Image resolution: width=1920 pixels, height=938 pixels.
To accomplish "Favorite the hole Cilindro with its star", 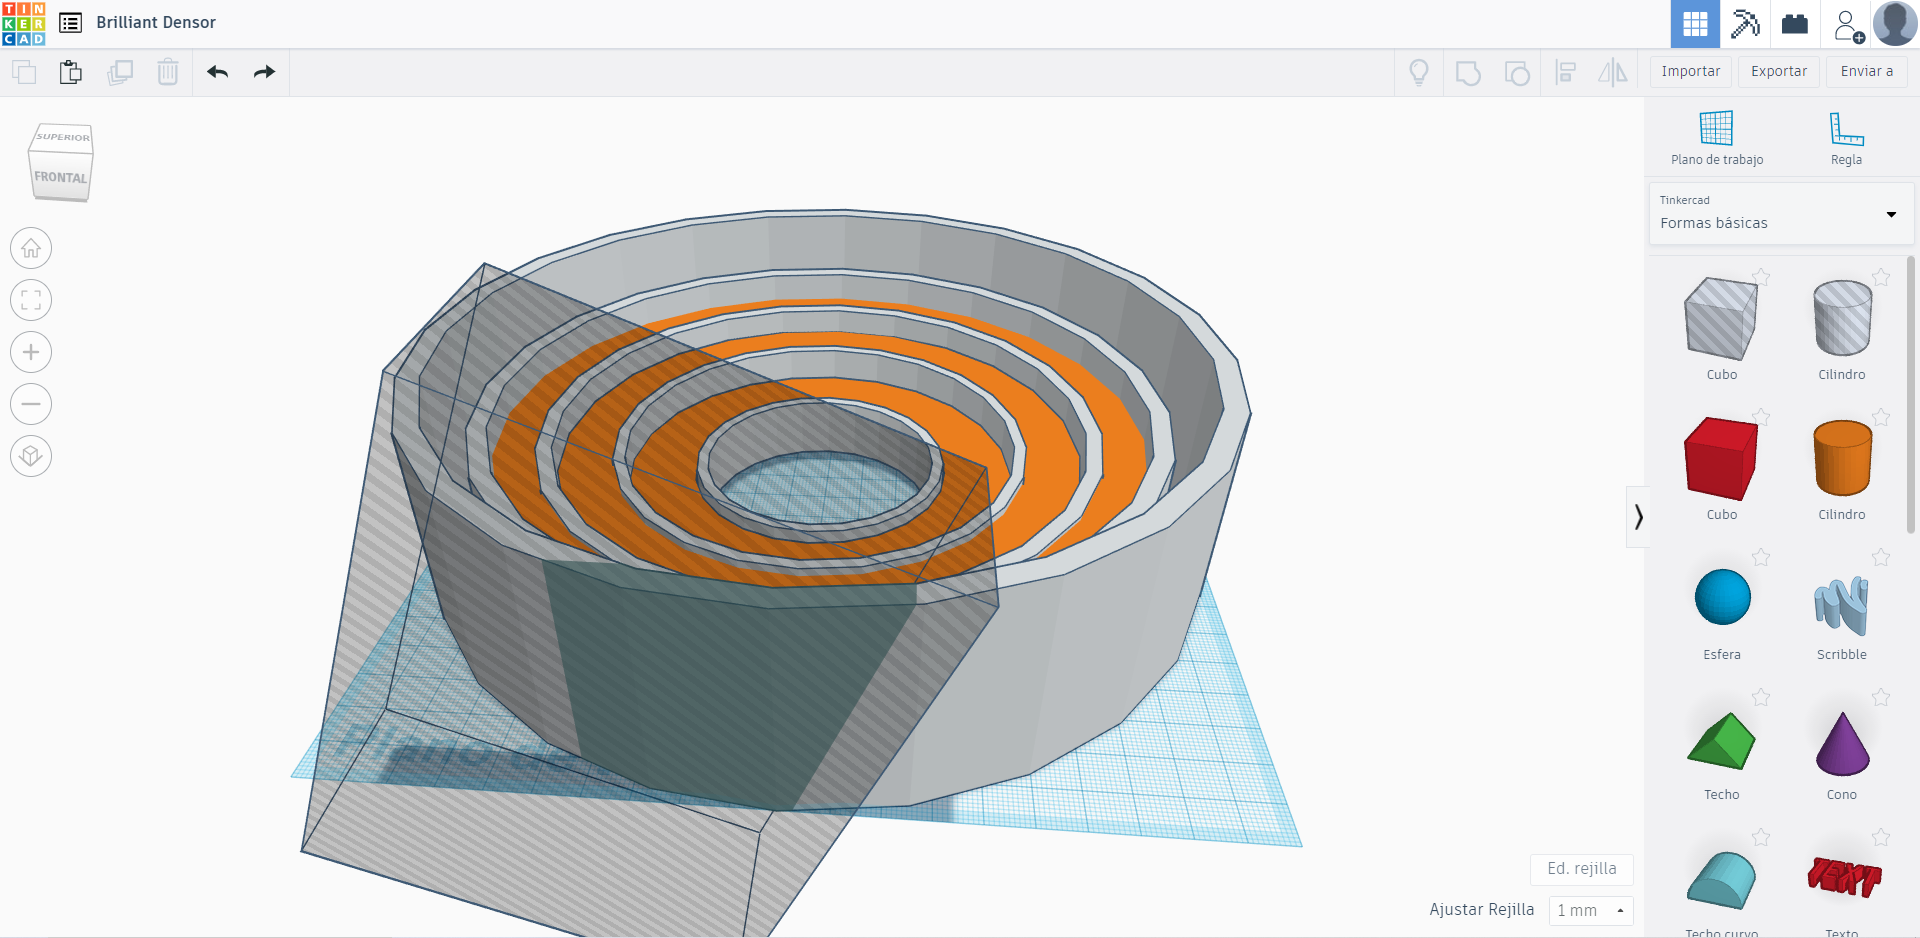I will [x=1881, y=277].
